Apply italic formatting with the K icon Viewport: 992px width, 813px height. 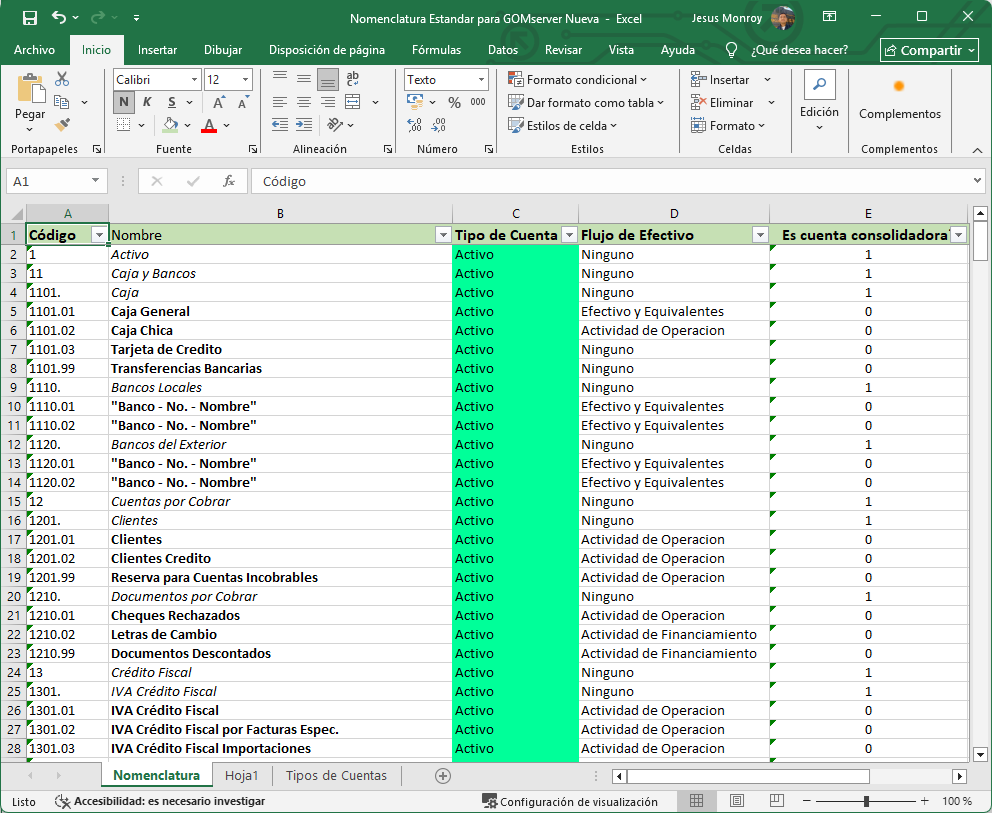[147, 102]
